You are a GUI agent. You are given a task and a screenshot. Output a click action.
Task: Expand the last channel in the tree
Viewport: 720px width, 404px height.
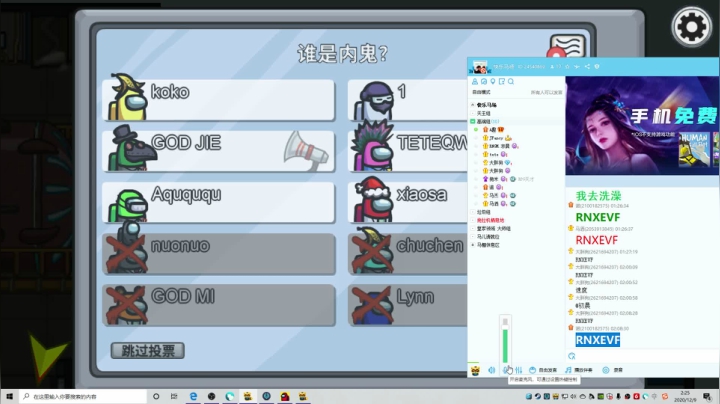472,245
